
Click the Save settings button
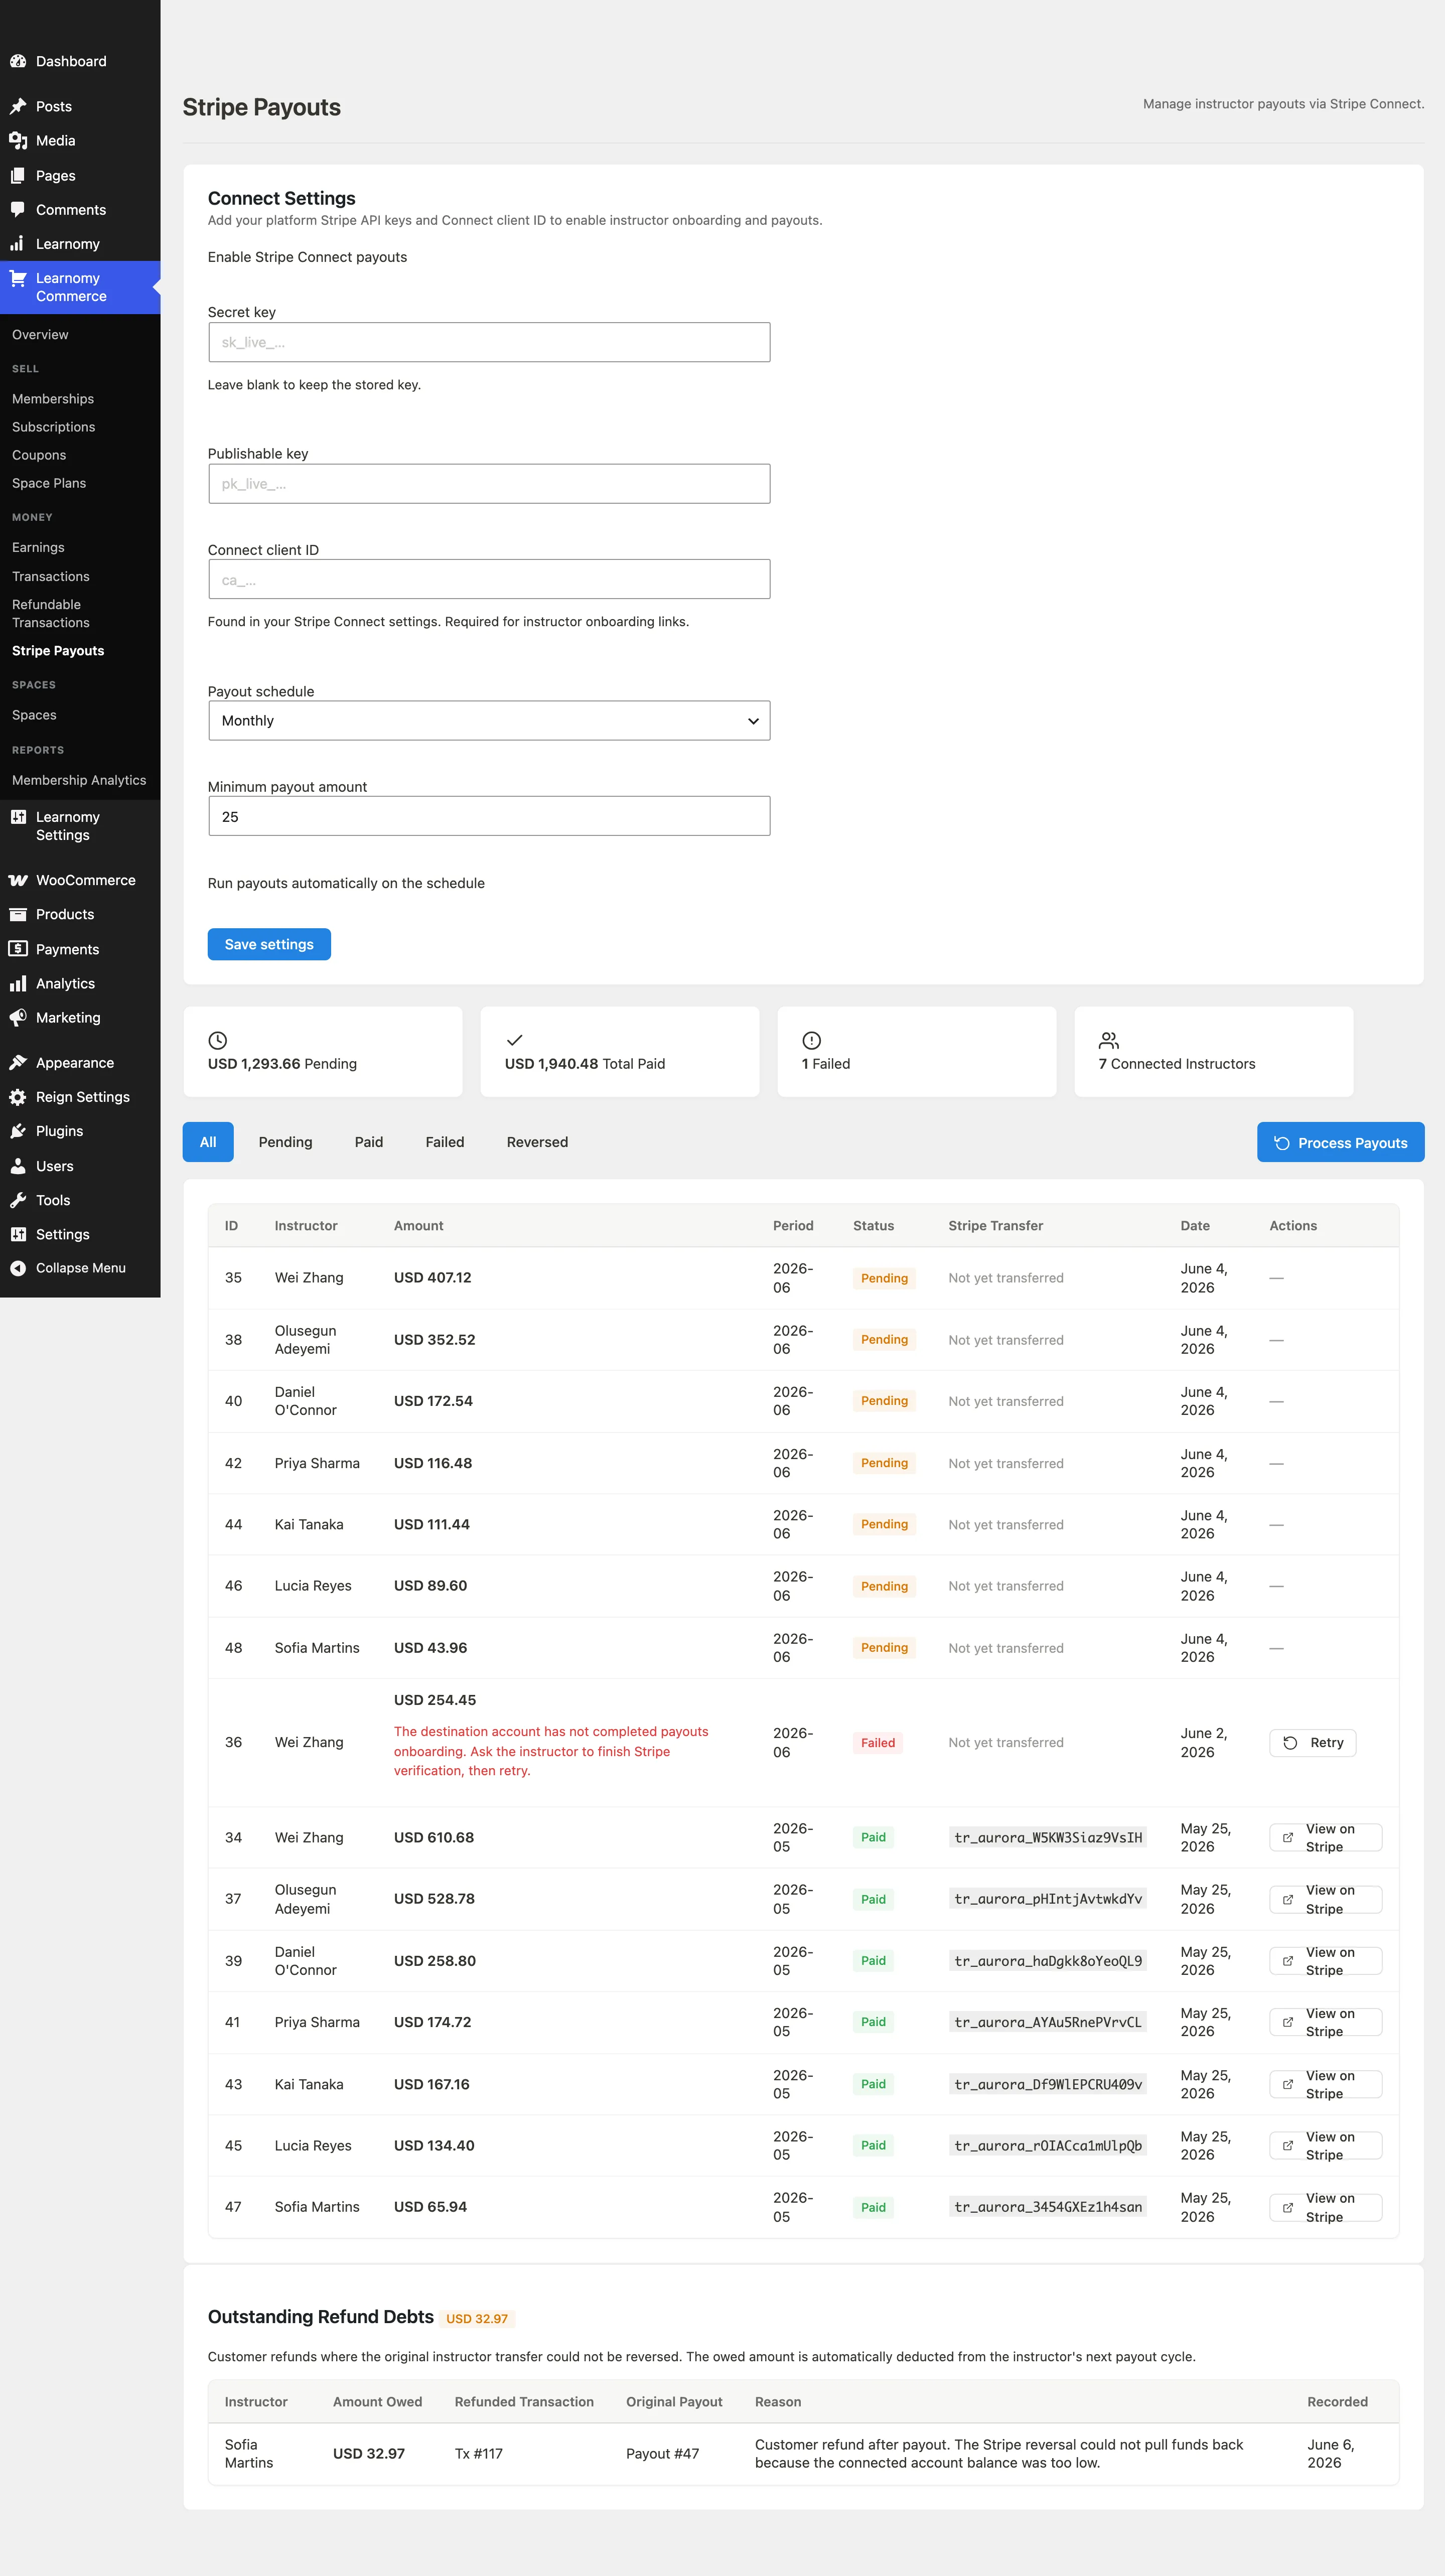coord(269,944)
